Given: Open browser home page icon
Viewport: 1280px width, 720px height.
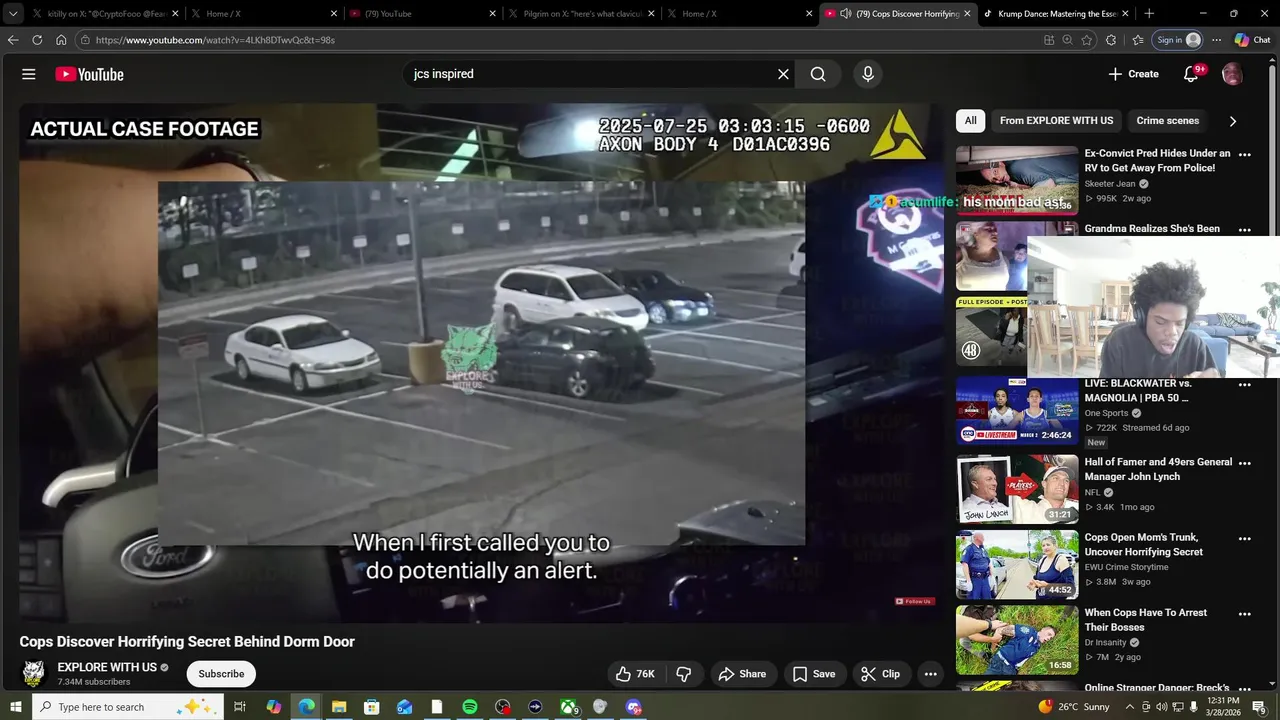Looking at the screenshot, I should click(x=61, y=40).
